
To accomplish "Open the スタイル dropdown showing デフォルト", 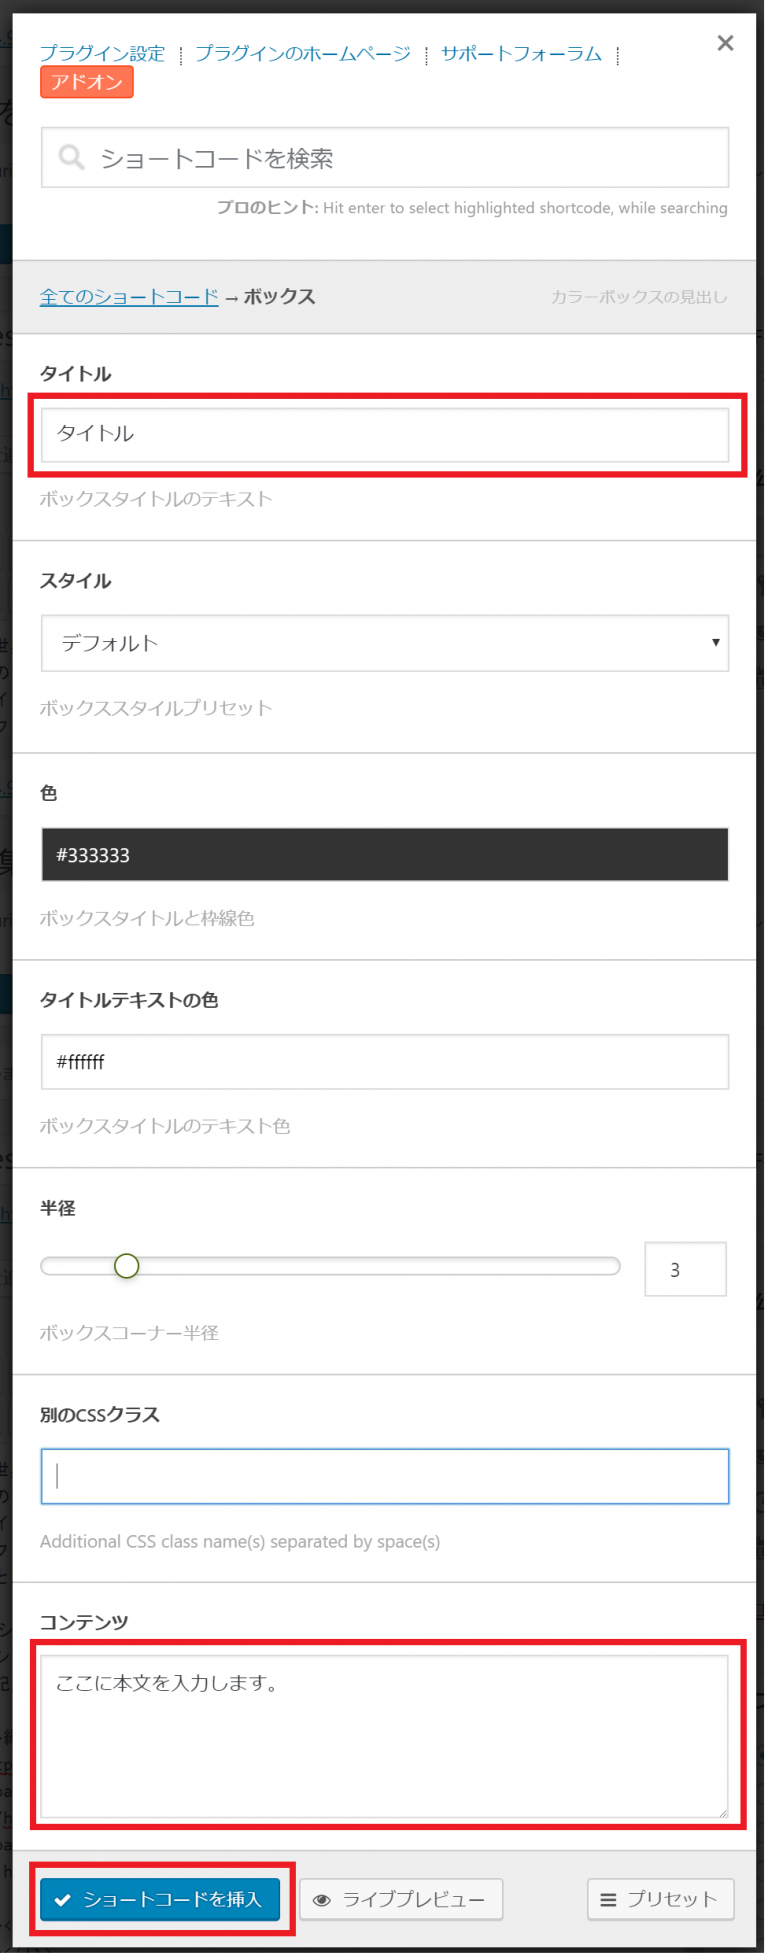I will click(384, 644).
